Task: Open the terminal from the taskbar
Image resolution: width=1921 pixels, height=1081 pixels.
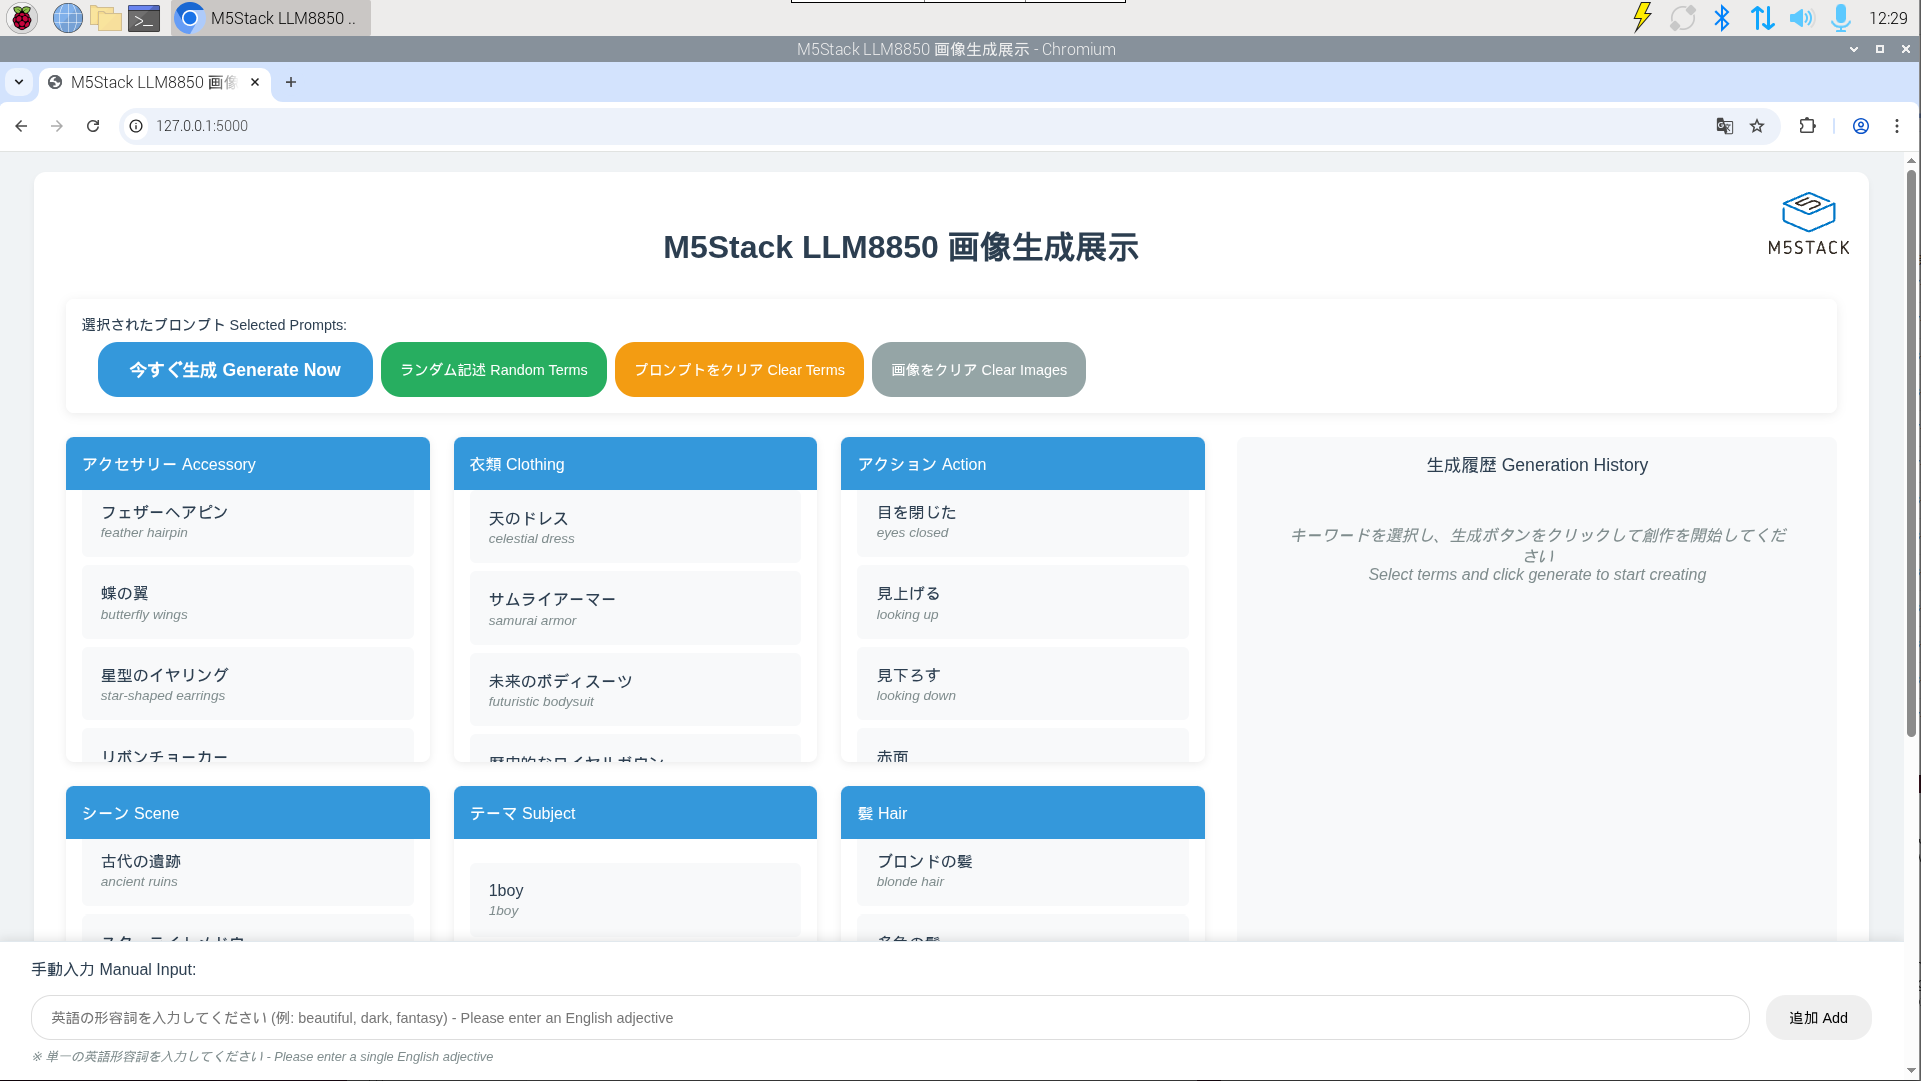Action: coord(144,18)
